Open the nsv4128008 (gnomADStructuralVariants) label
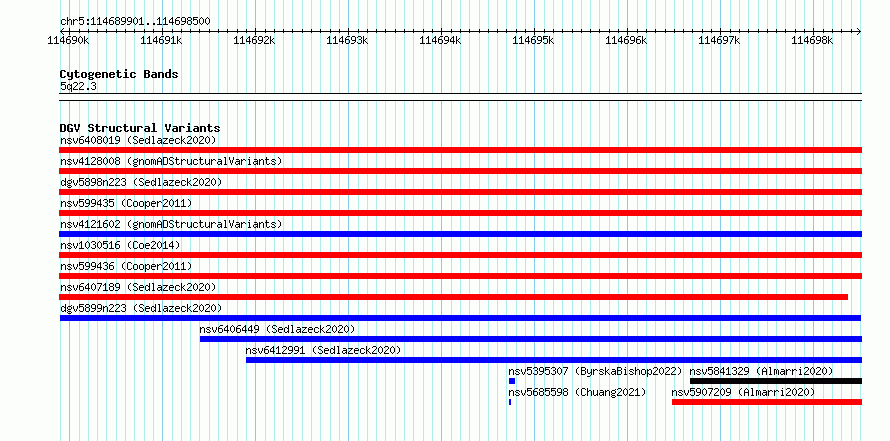 tap(171, 161)
